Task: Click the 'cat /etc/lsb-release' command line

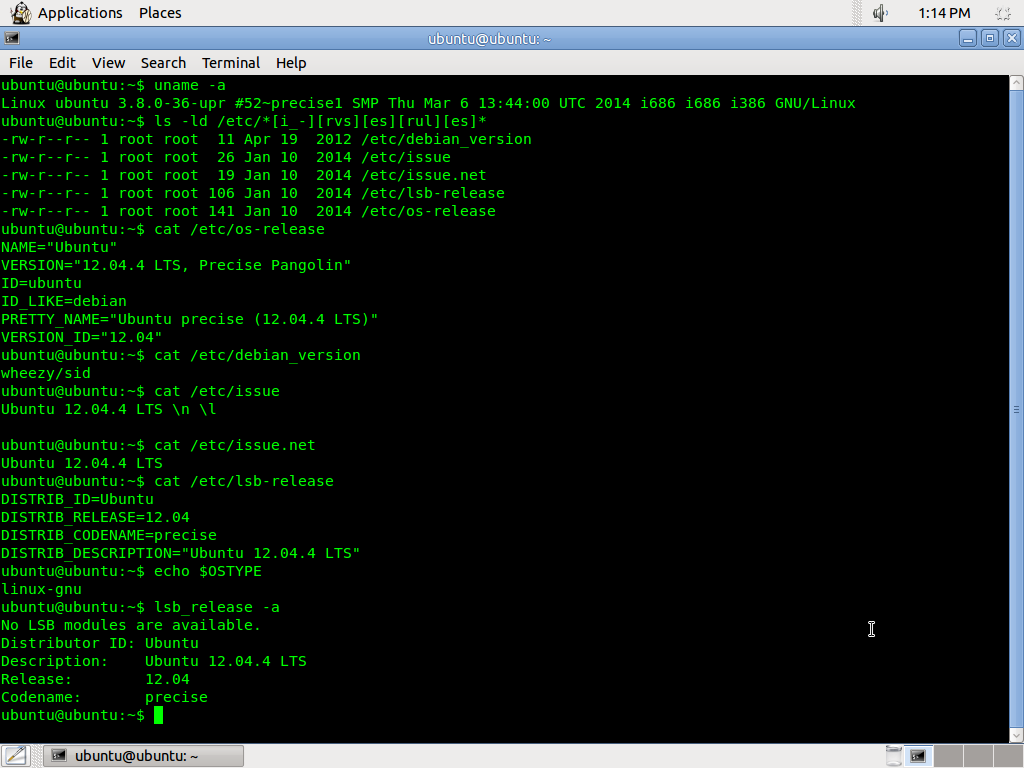Action: [x=167, y=481]
